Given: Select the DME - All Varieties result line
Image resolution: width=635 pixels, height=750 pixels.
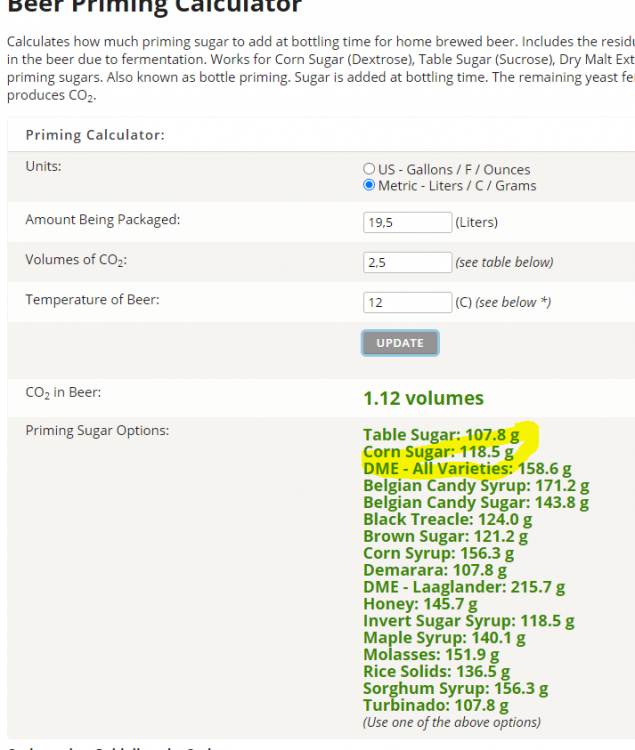Looking at the screenshot, I should 467,468.
